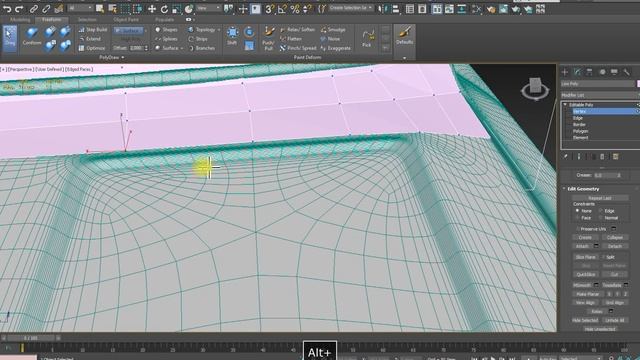640x360 pixels.
Task: Select the Smudge brush
Action: (333, 30)
